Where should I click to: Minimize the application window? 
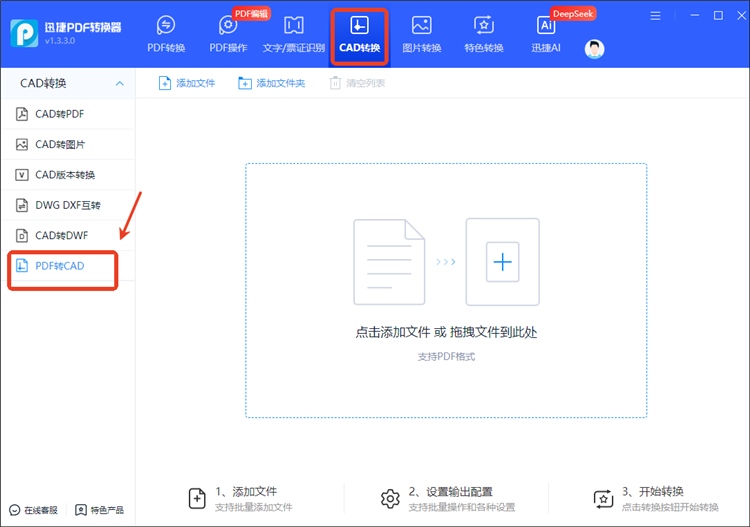(695, 16)
